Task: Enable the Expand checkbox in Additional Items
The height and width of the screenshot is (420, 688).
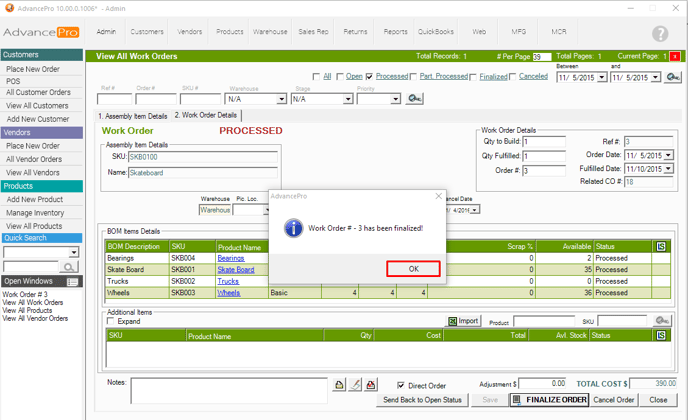Action: point(111,321)
